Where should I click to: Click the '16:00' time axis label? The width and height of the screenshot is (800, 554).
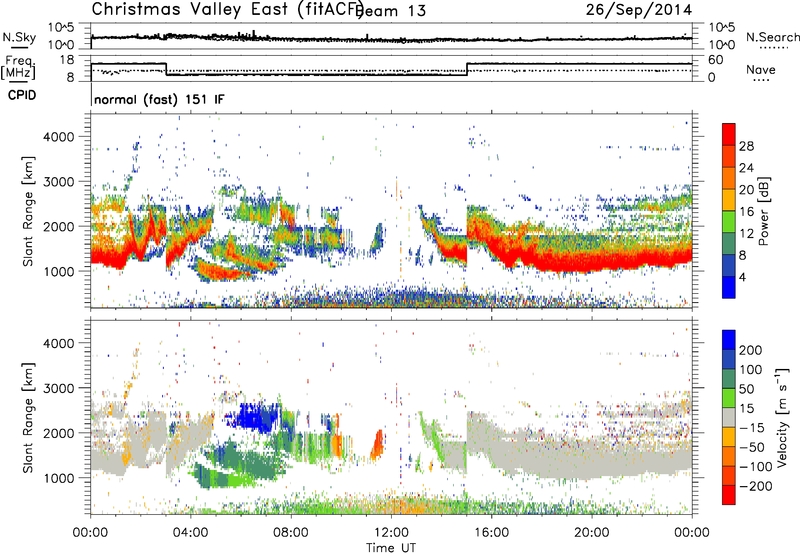pyautogui.click(x=491, y=533)
